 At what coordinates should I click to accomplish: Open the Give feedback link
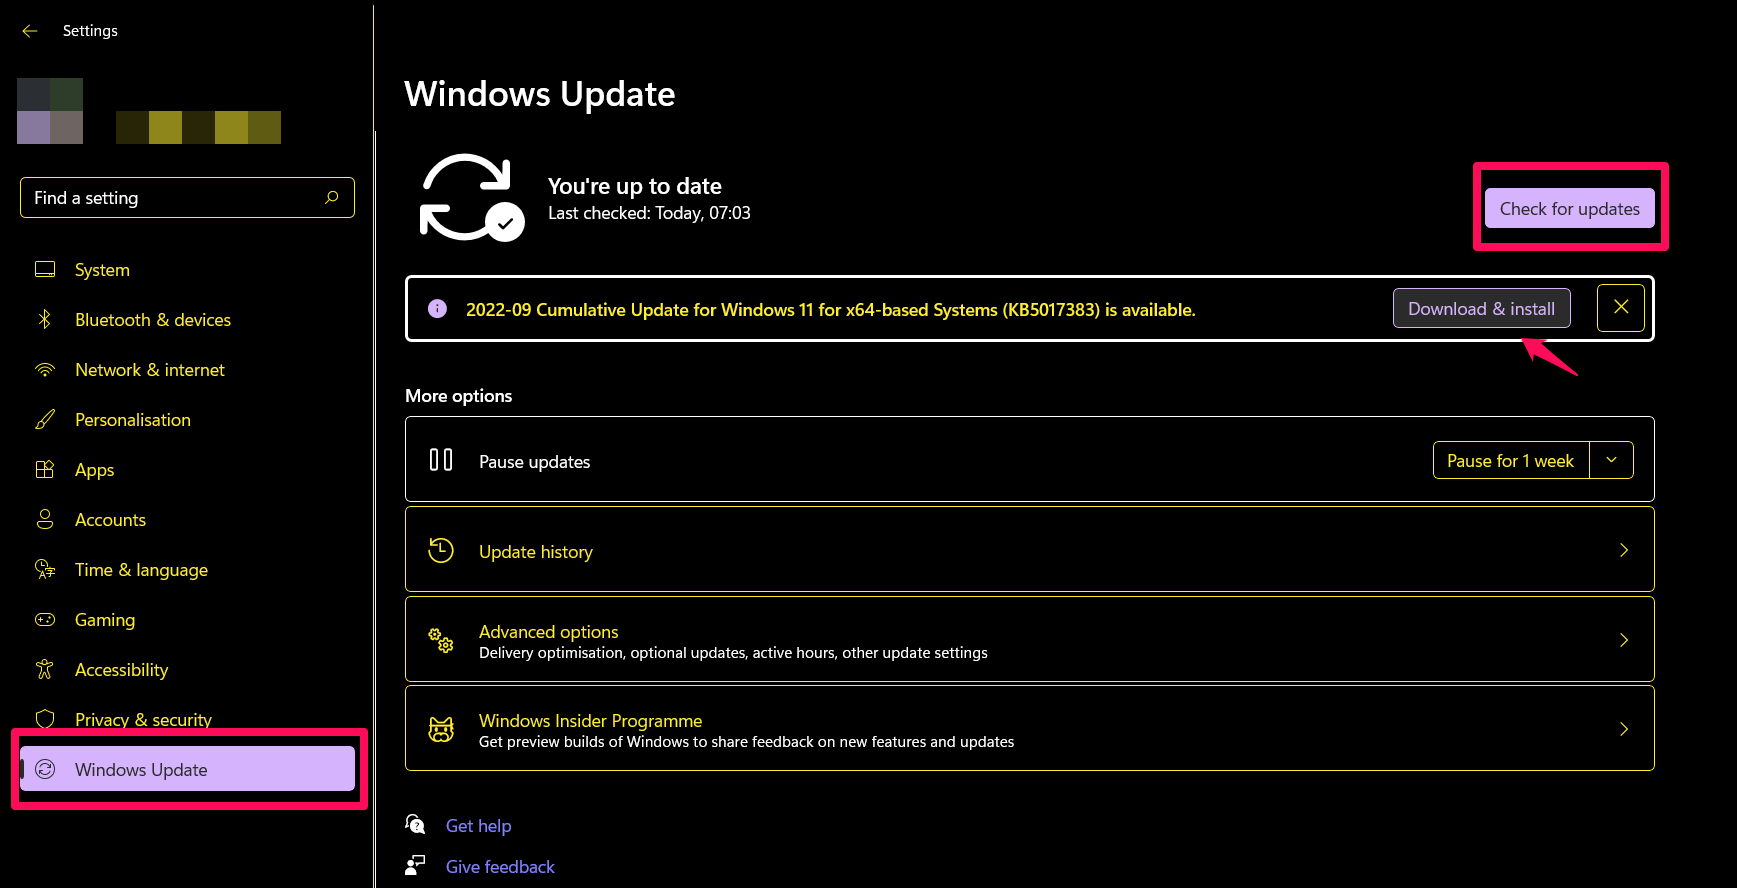500,866
